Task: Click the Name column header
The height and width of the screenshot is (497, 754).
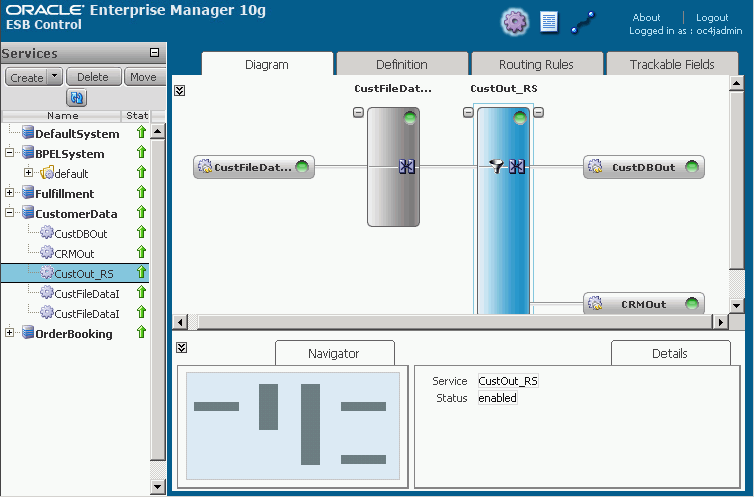Action: click(x=63, y=115)
